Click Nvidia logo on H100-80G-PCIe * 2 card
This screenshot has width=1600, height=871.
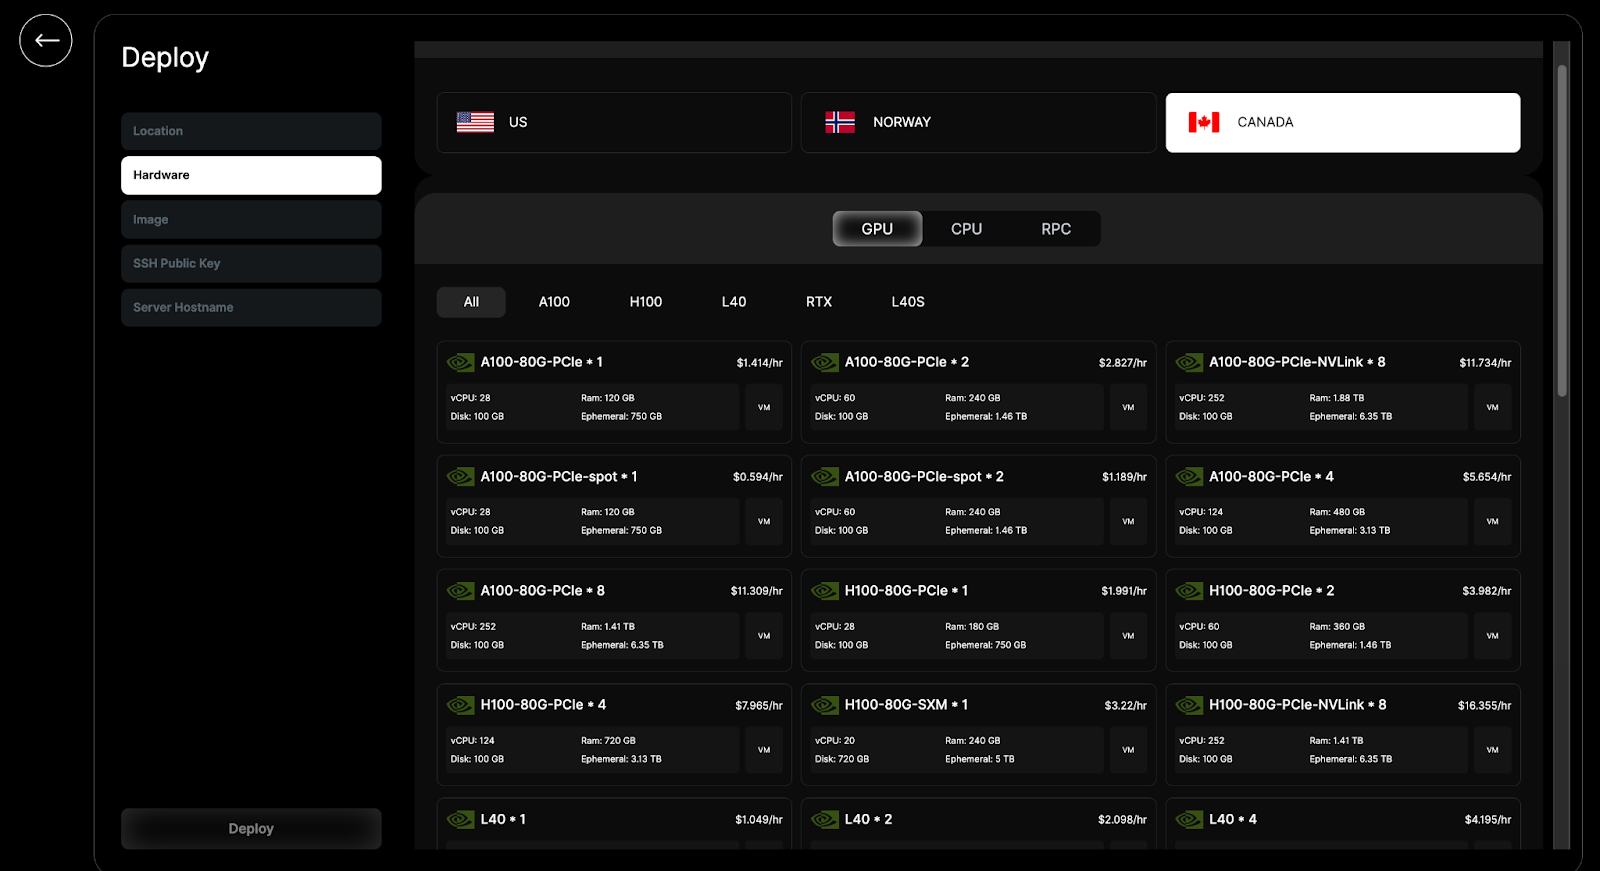tap(1189, 591)
